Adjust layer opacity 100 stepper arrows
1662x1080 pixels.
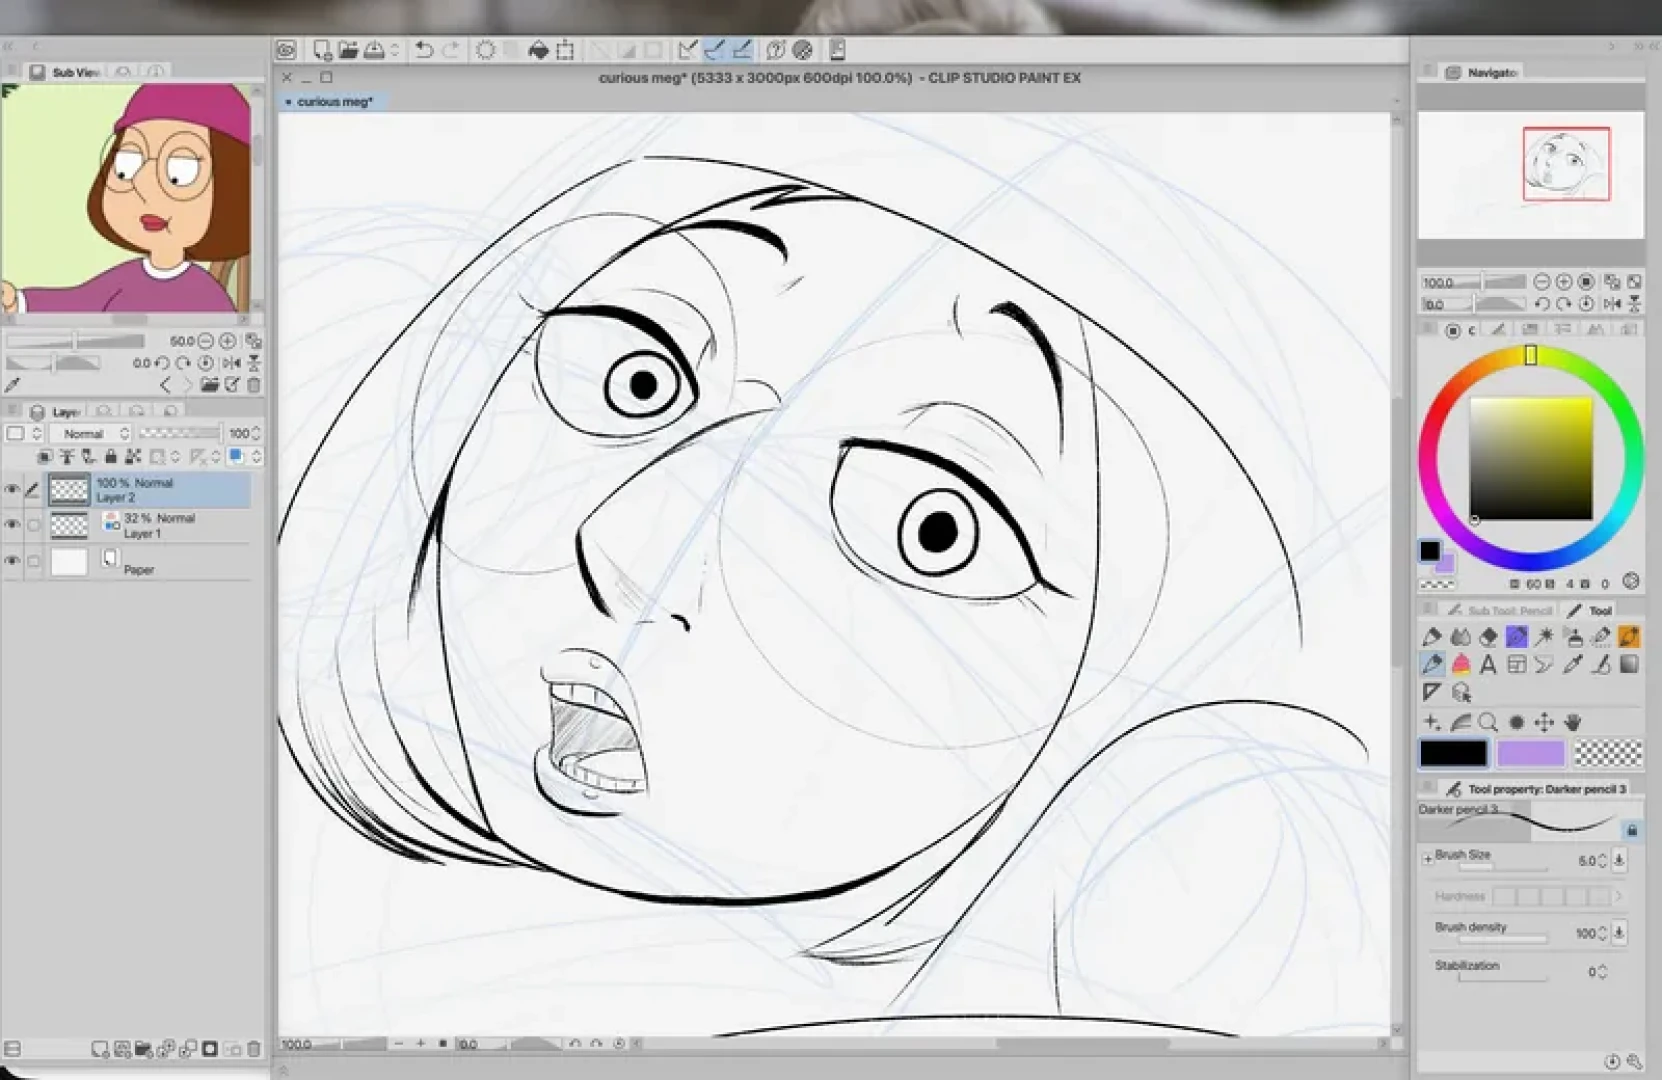(256, 433)
